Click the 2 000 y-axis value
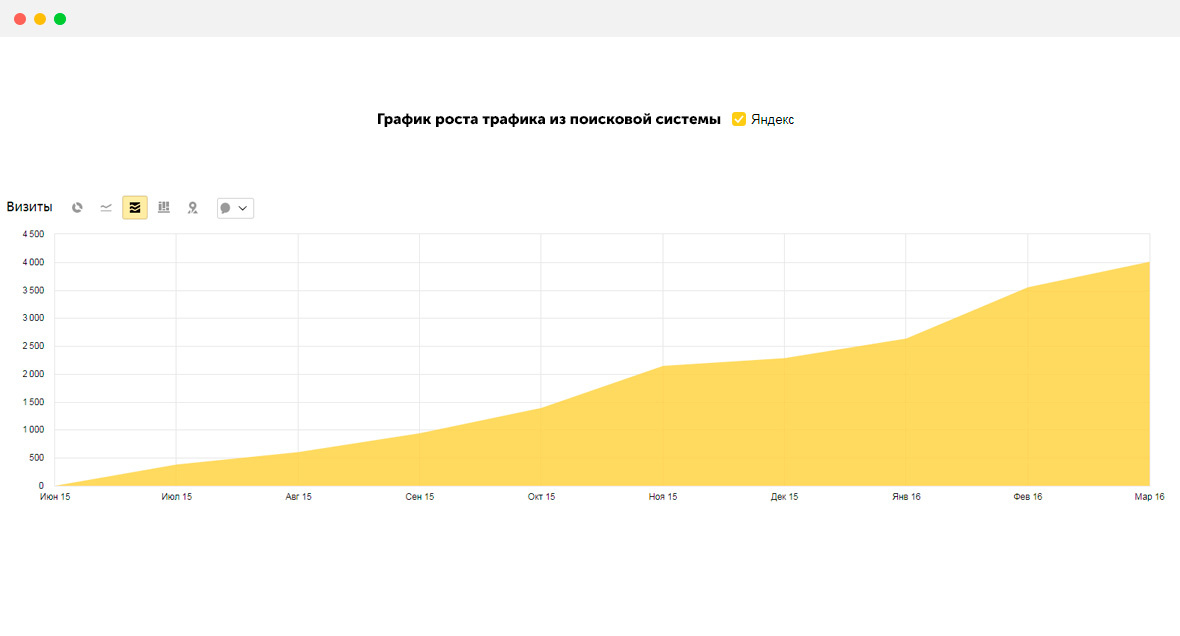 tap(33, 374)
